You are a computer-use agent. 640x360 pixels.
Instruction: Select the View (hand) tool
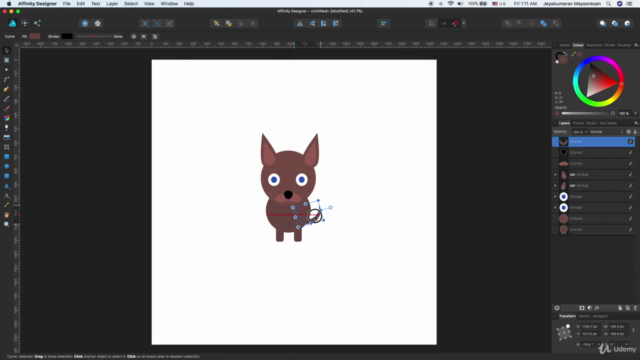point(7,215)
